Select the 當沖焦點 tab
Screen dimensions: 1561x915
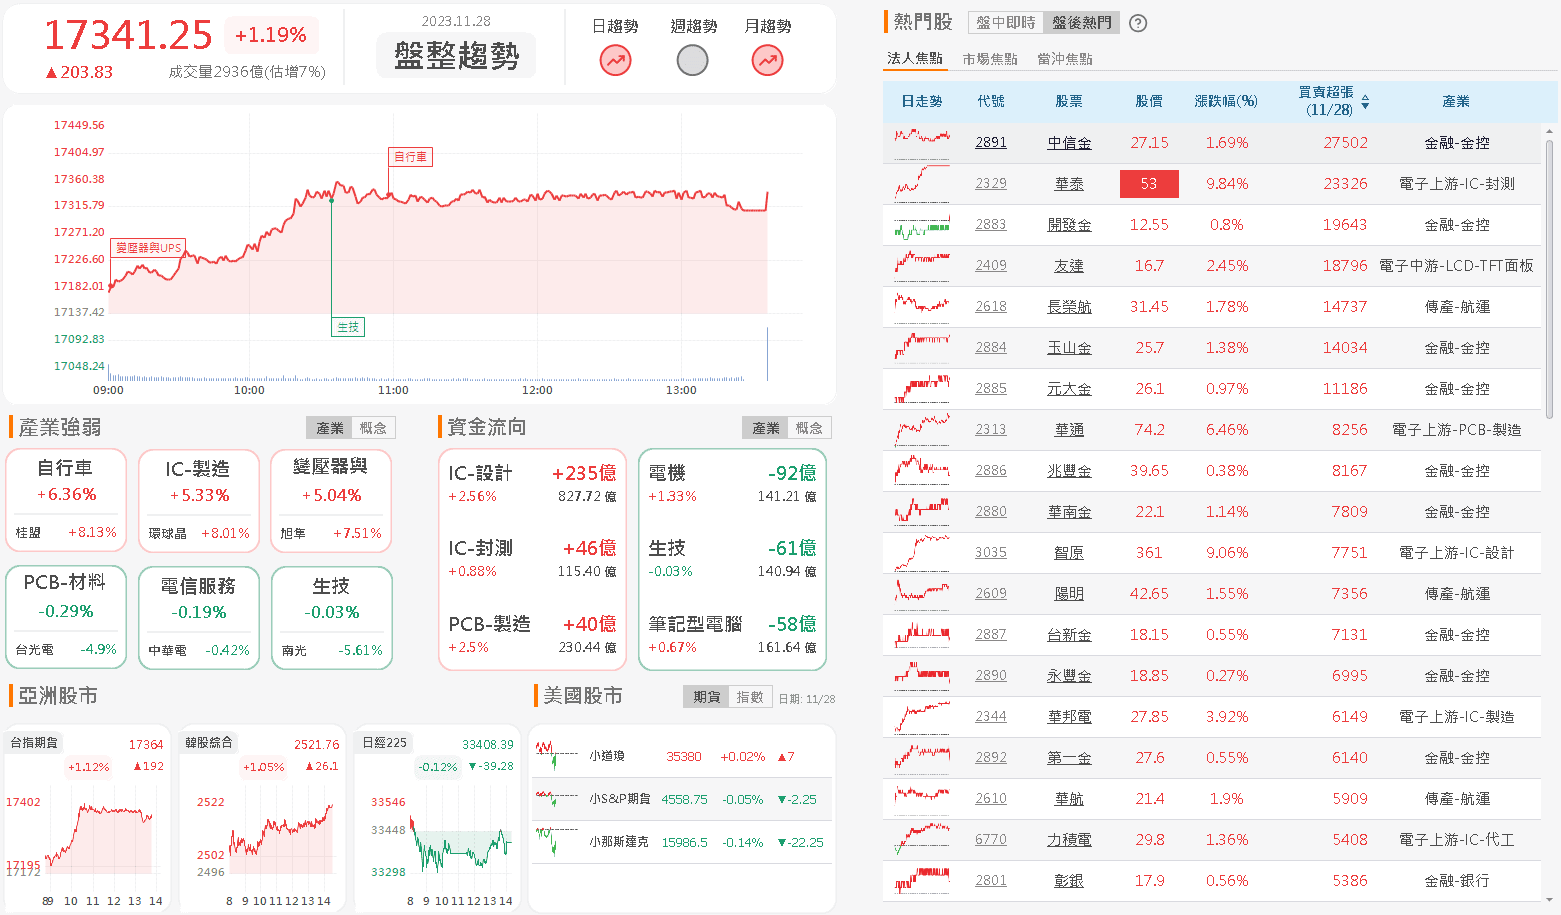click(x=1065, y=59)
